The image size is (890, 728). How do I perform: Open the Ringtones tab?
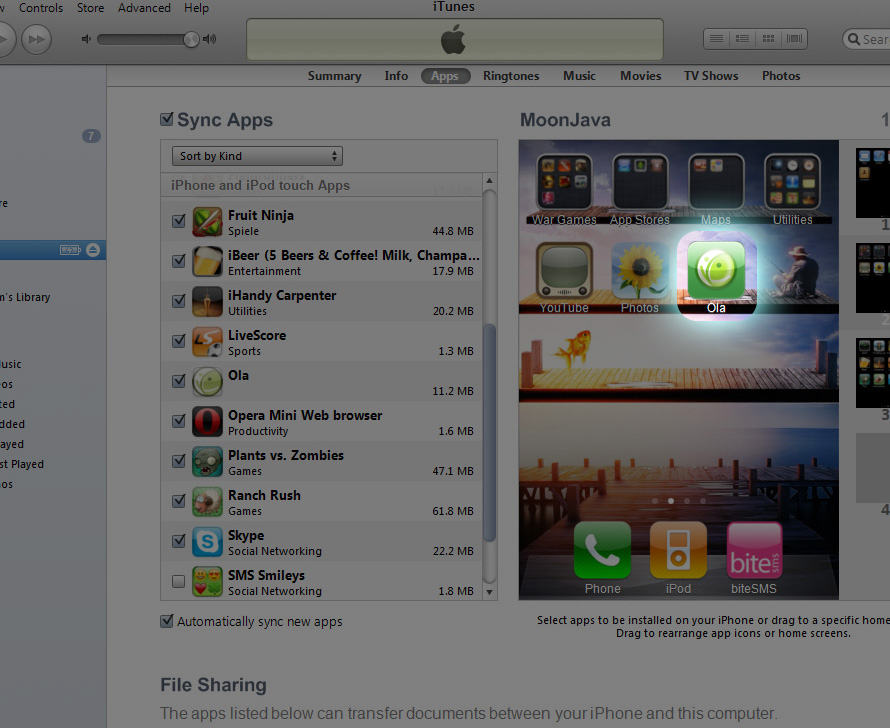[x=511, y=76]
